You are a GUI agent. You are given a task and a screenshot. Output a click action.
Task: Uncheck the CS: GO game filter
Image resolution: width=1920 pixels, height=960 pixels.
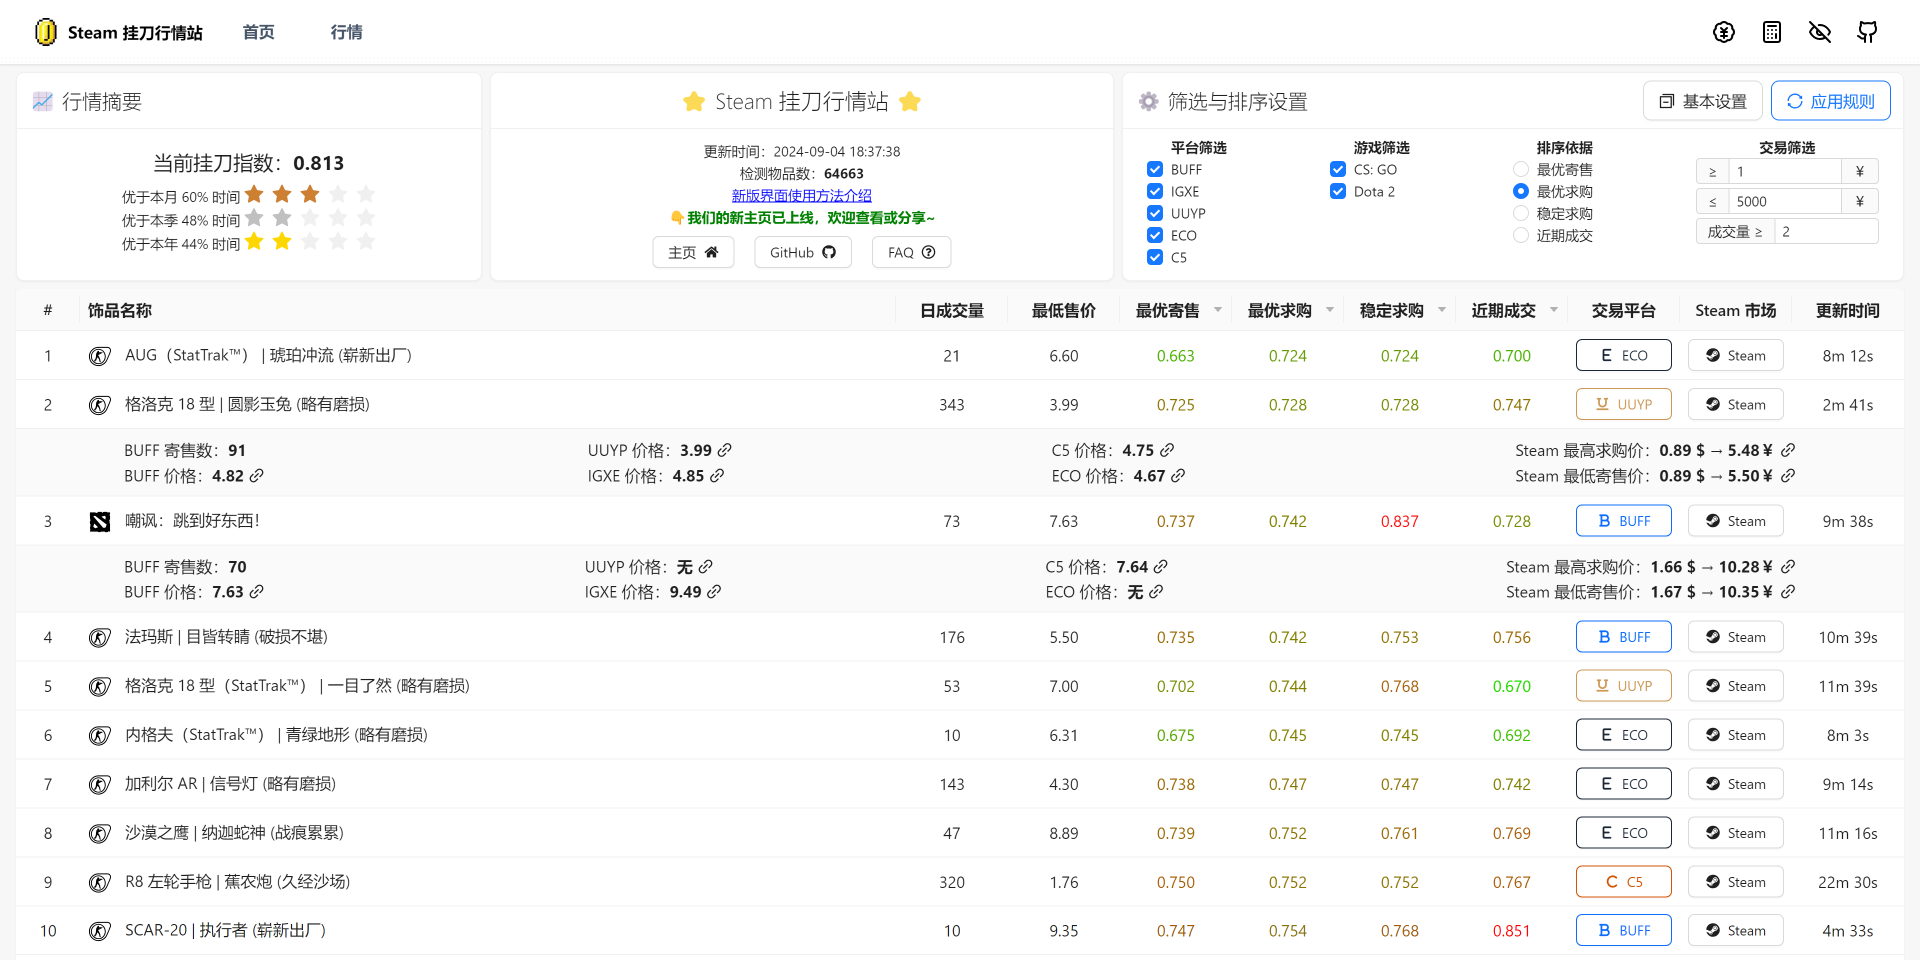1338,170
